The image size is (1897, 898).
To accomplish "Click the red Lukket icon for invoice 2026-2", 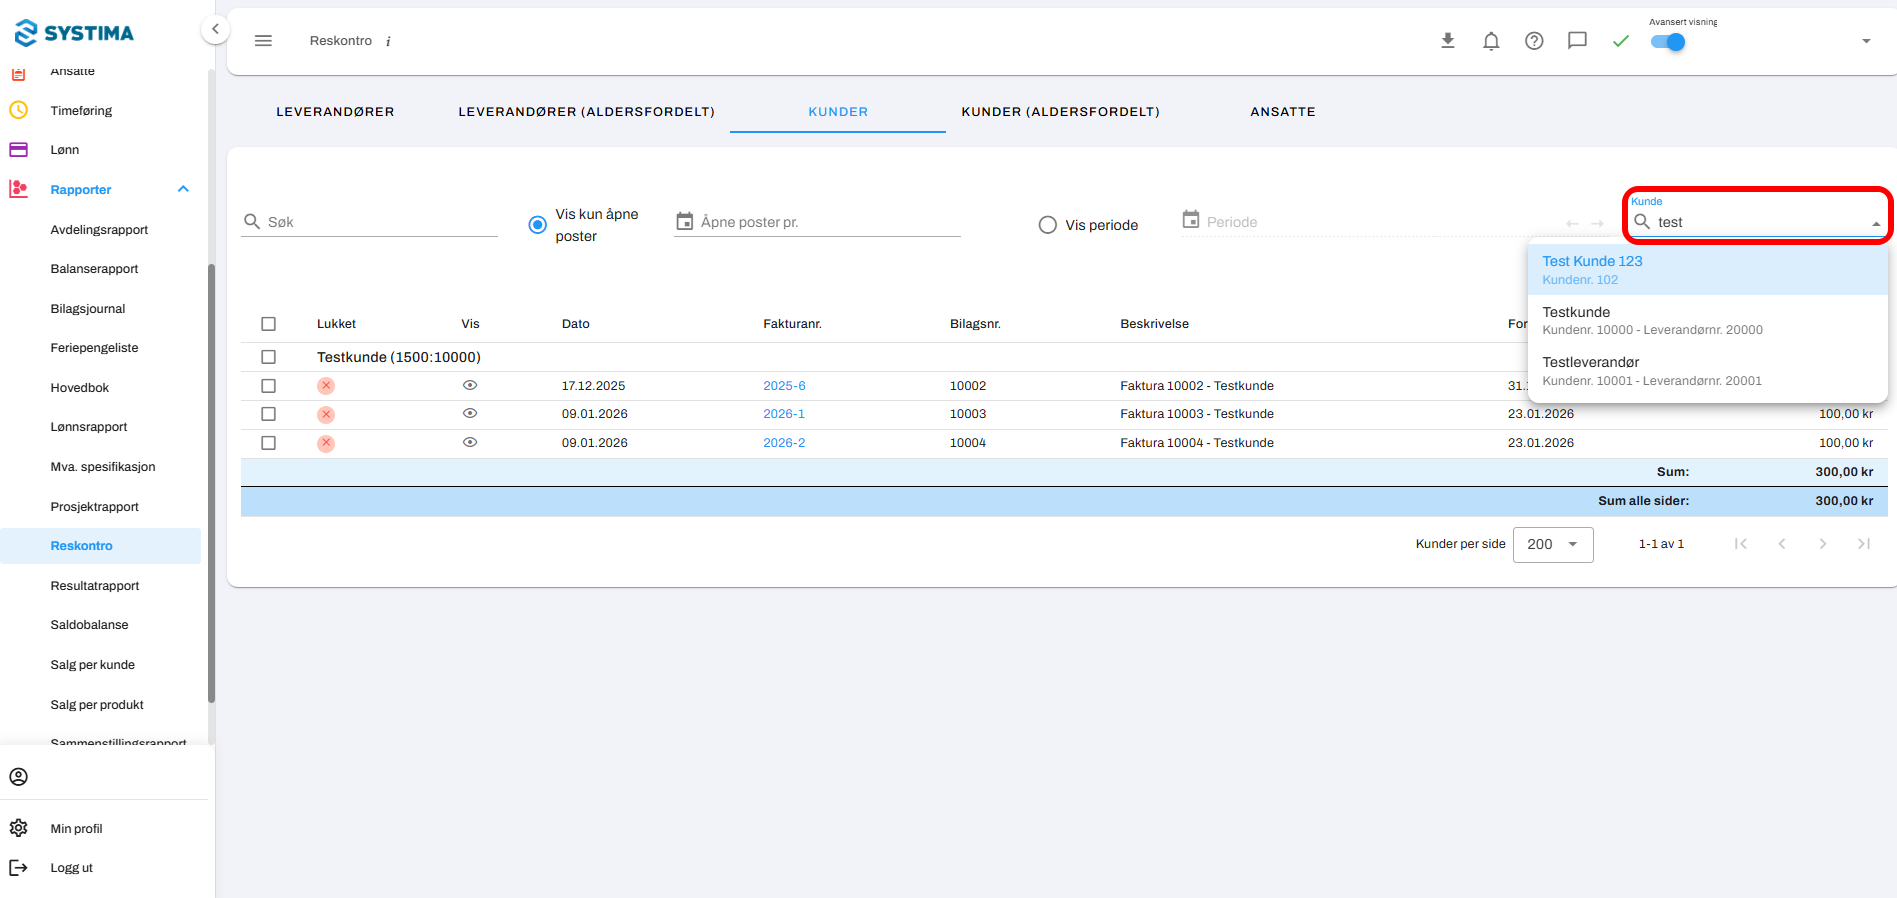I will click(x=326, y=443).
